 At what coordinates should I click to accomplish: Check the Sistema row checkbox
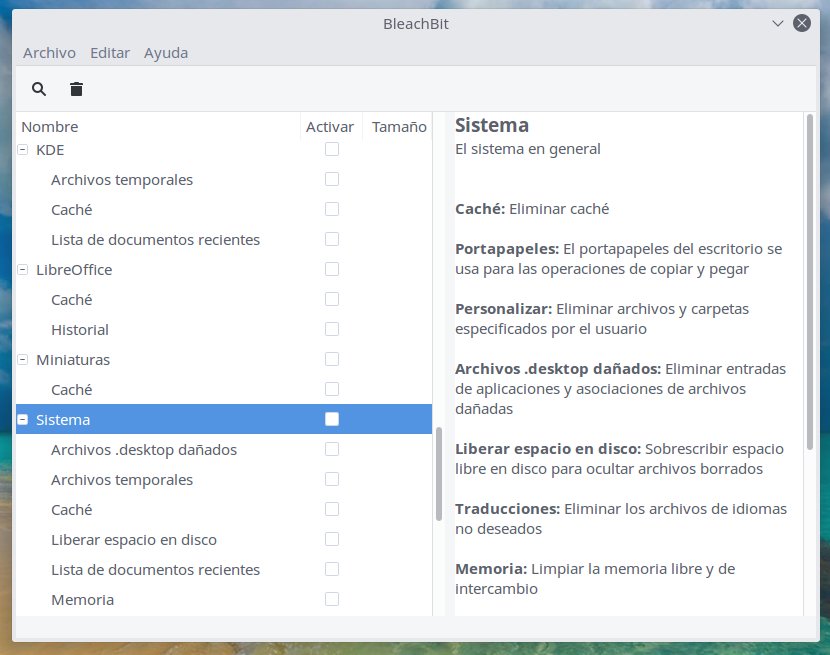(x=332, y=419)
